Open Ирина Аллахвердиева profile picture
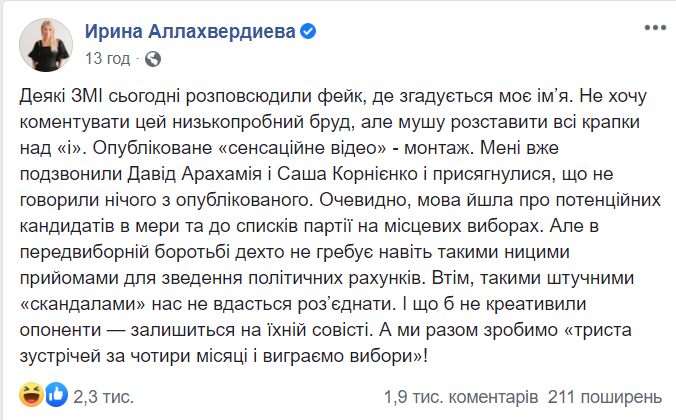The image size is (676, 420). tap(46, 45)
